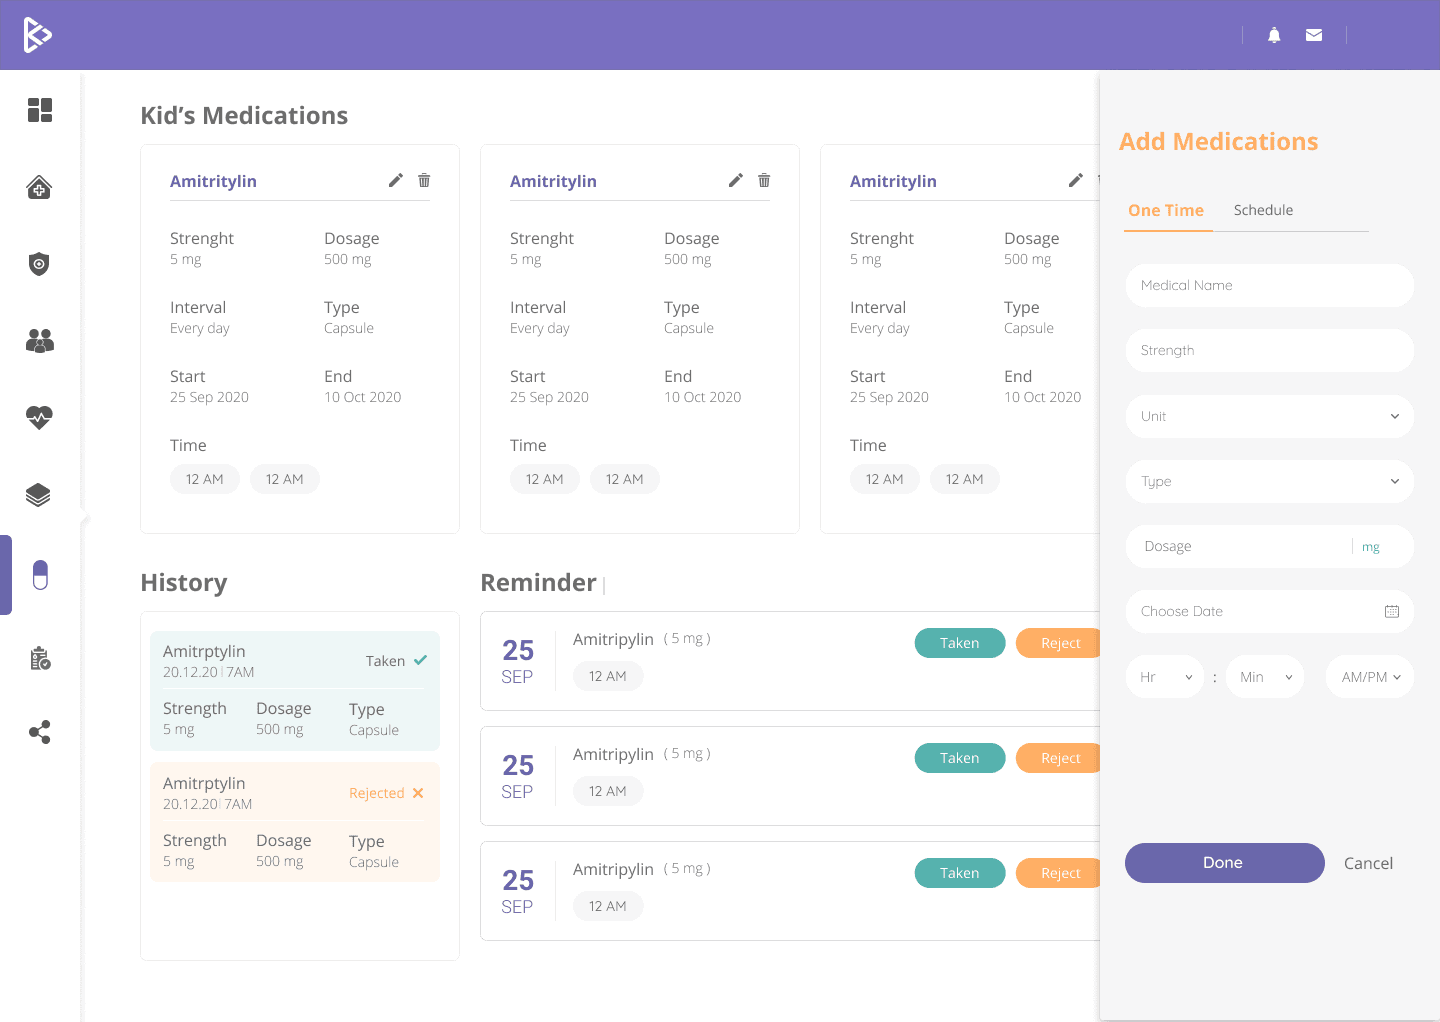
Task: Open the messages envelope icon
Action: 1313,35
